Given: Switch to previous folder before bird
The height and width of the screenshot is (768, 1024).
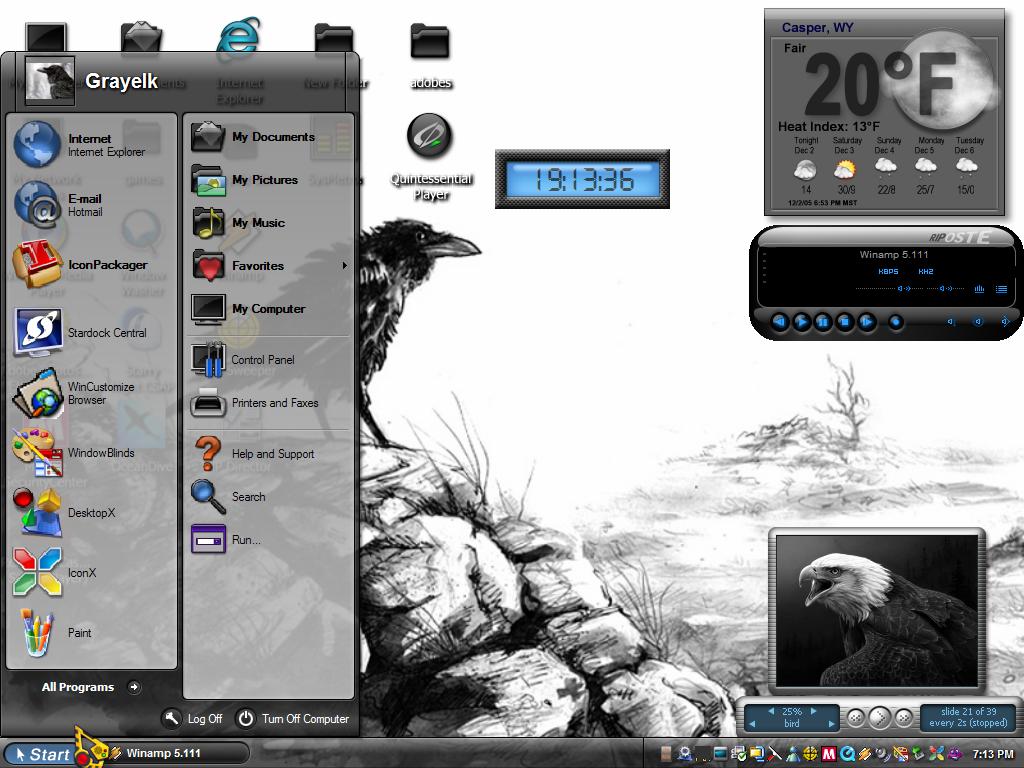Looking at the screenshot, I should pos(752,724).
